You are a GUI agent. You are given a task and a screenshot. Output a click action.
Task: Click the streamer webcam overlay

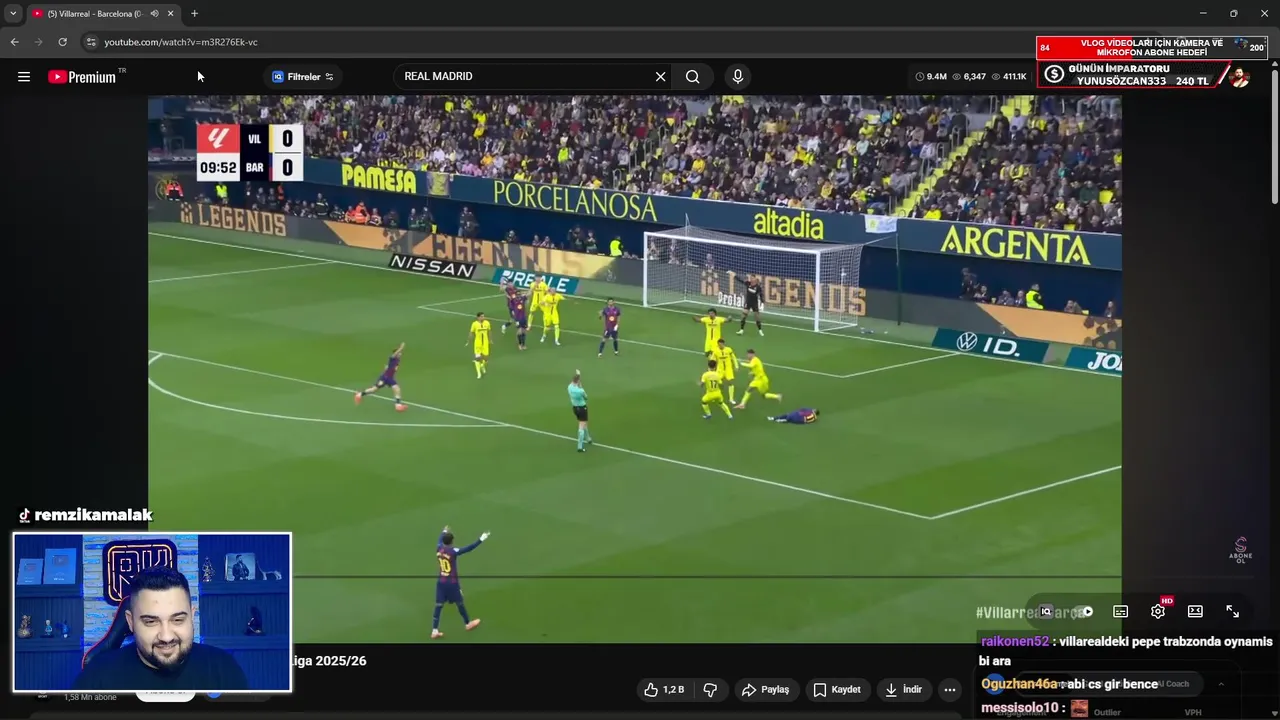(x=152, y=612)
